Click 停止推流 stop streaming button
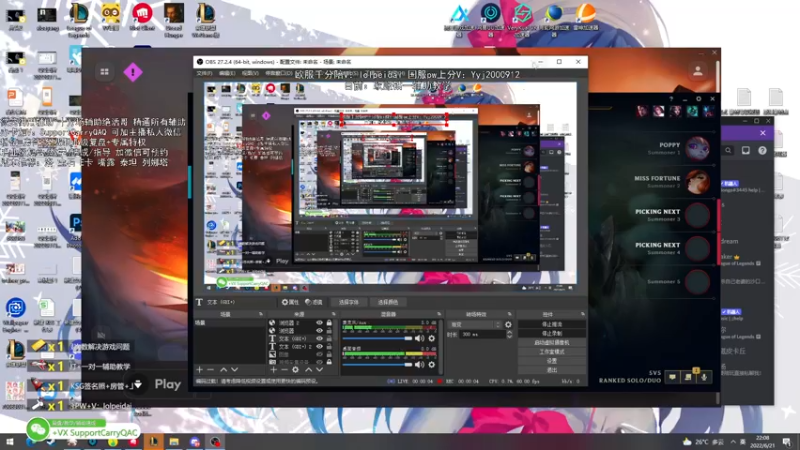The height and width of the screenshot is (450, 800). click(x=552, y=324)
